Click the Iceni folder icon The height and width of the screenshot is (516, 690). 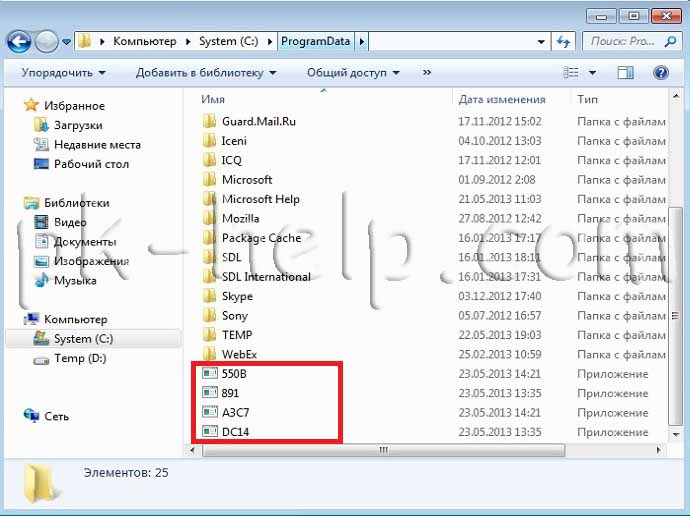[x=209, y=140]
